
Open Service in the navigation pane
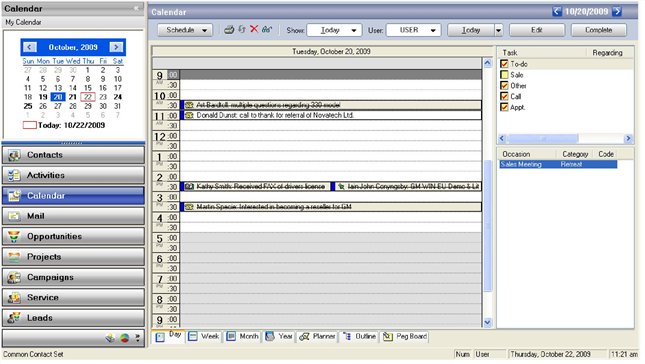pyautogui.click(x=73, y=297)
